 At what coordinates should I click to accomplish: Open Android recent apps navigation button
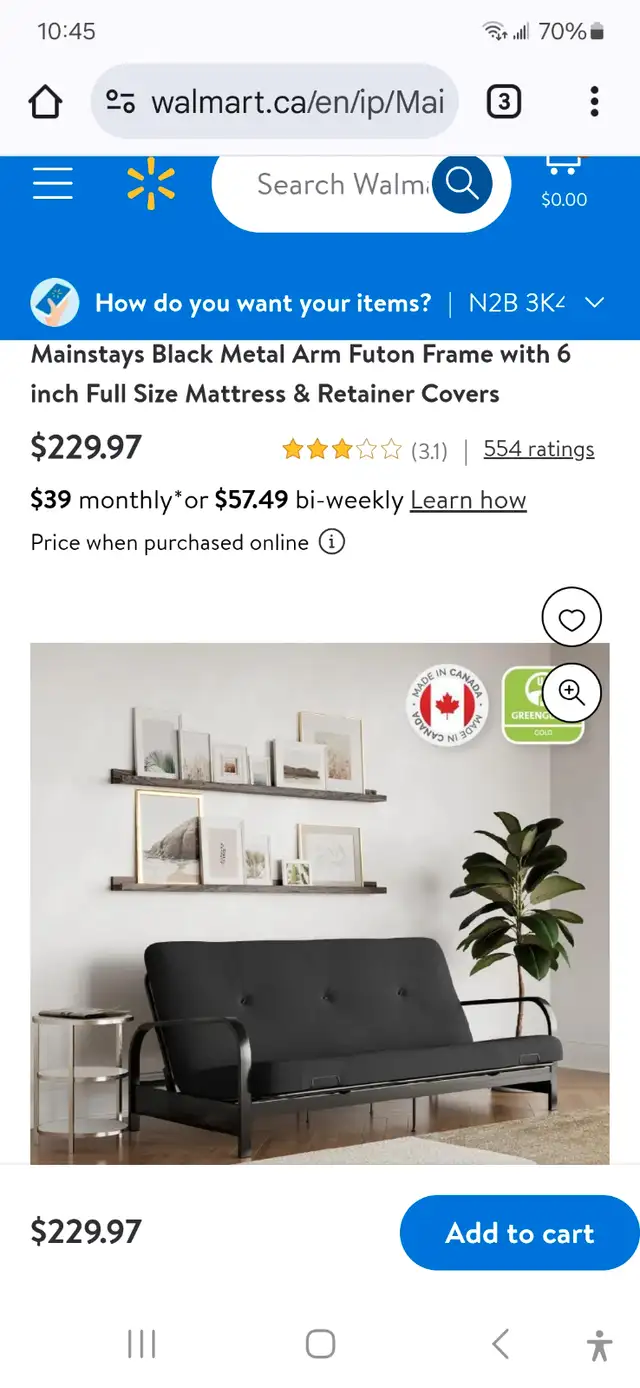pyautogui.click(x=142, y=1343)
